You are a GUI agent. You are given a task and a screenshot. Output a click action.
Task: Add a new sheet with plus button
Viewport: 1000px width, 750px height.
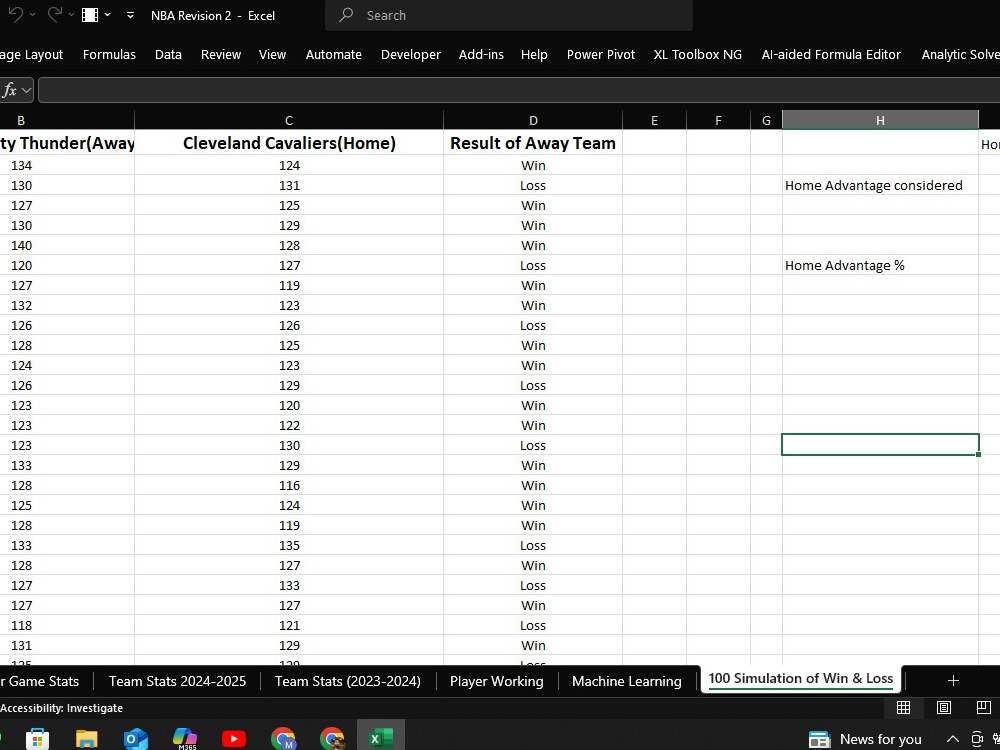point(953,680)
